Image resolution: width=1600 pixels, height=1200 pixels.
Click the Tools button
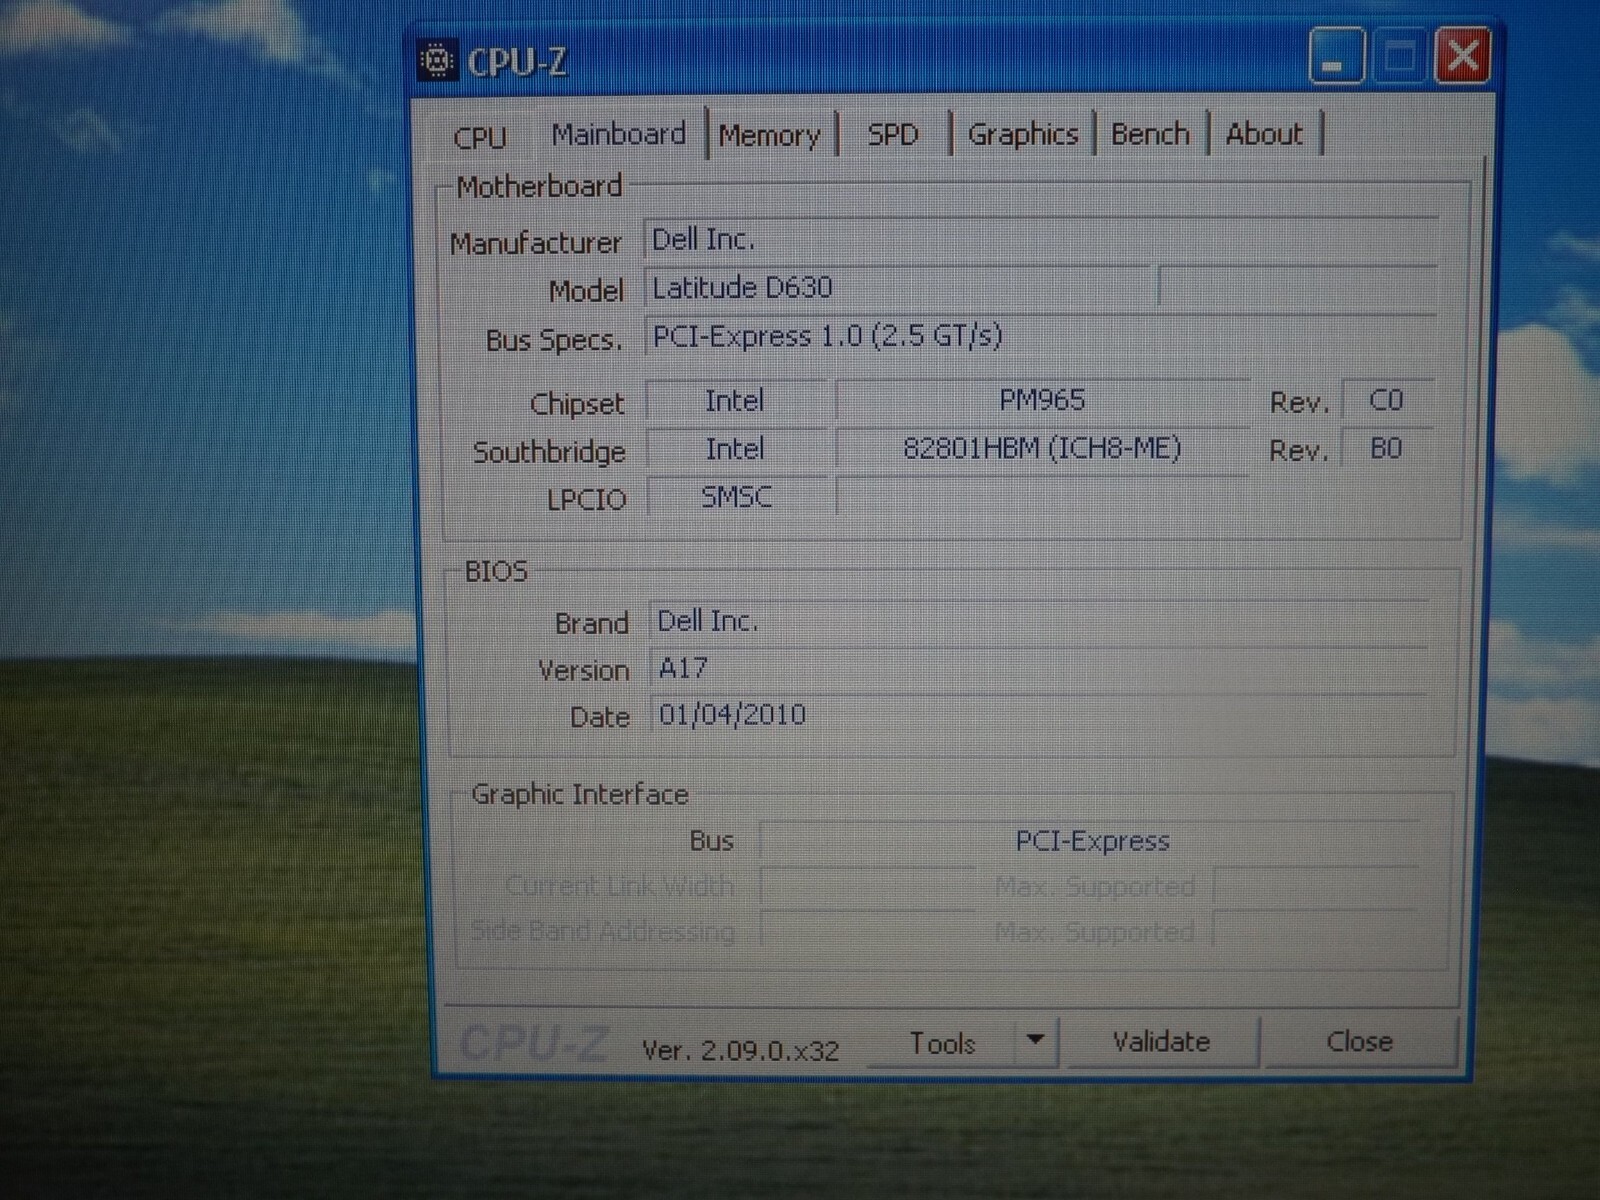[x=942, y=1043]
